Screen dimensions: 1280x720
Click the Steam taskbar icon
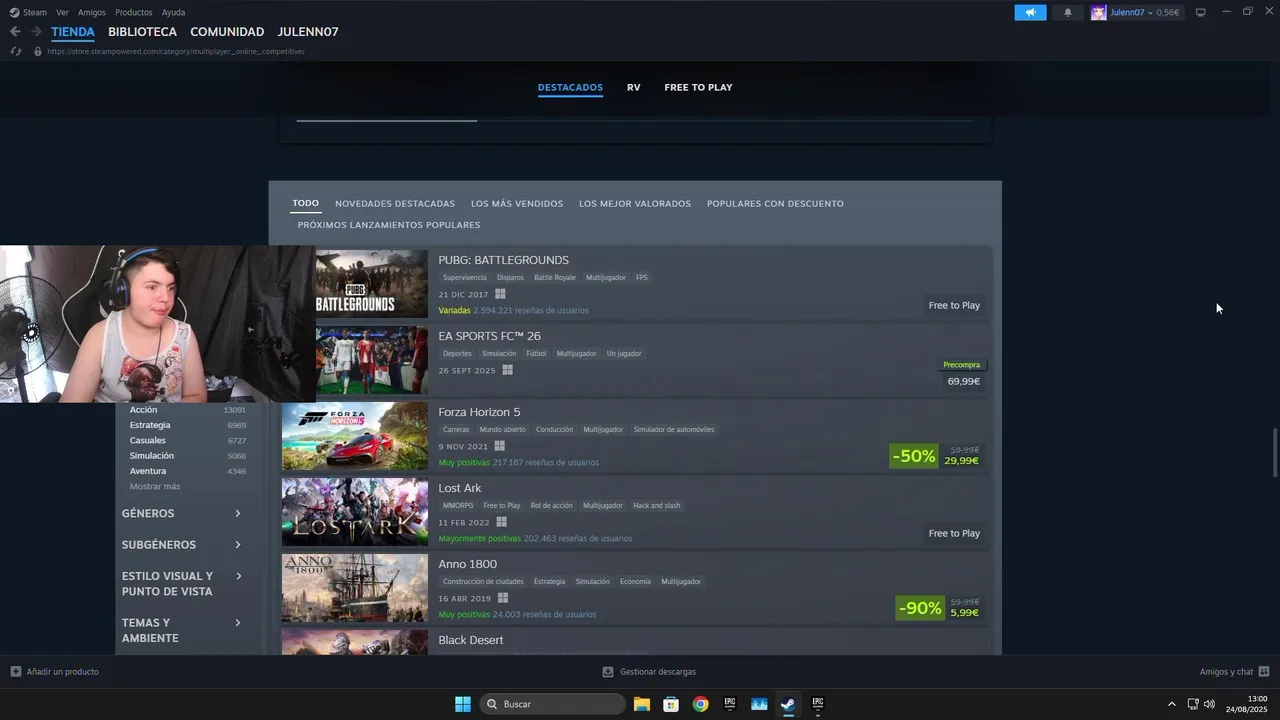pos(788,704)
